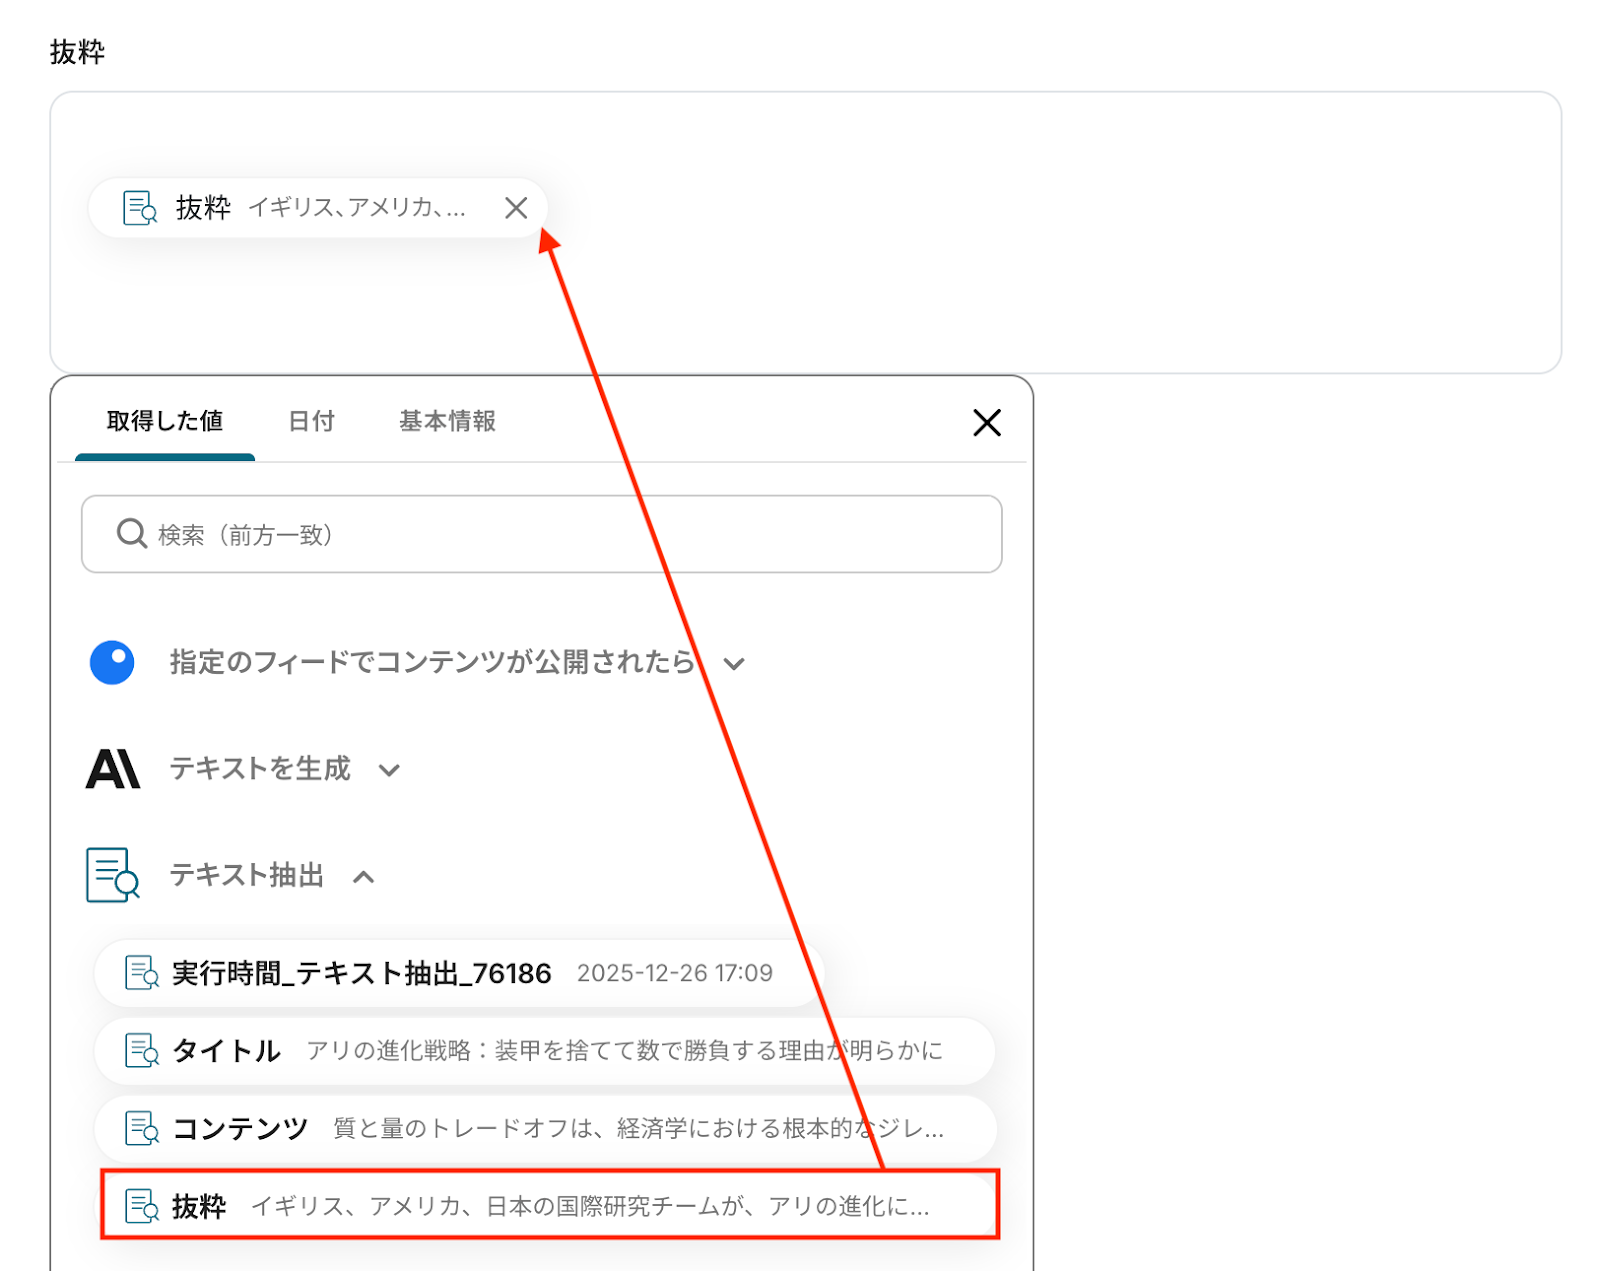Focus the 検索（前方一致） search field
Viewport: 1600px width, 1271px height.
541,534
